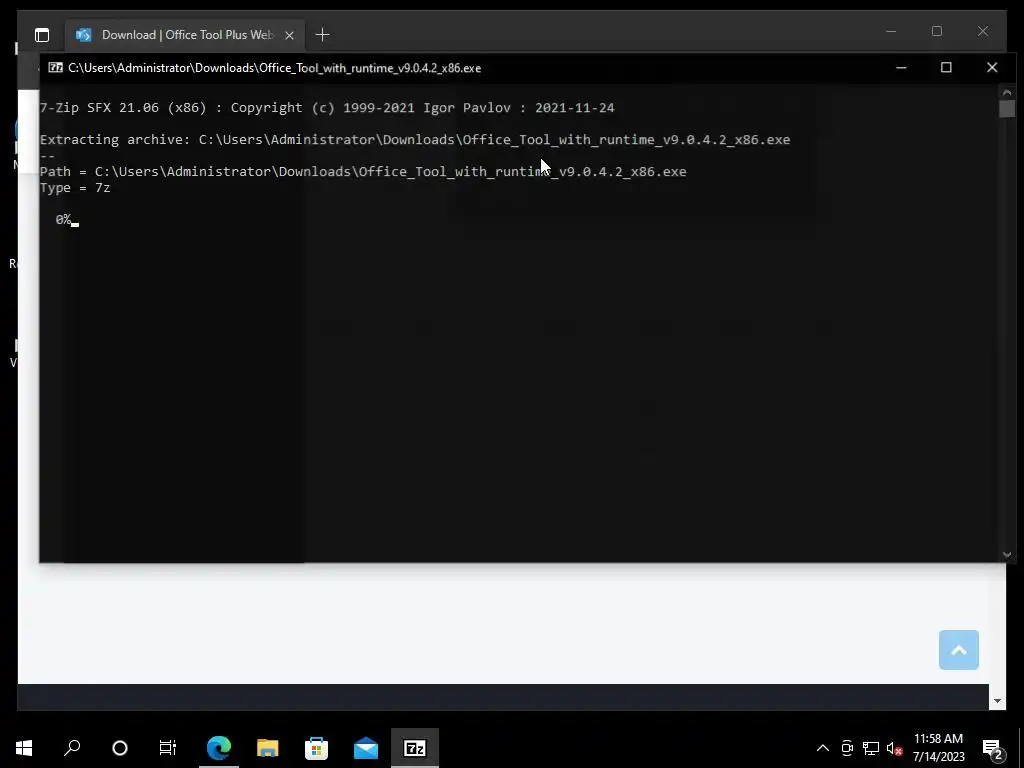The image size is (1024, 768).
Task: Click the 'Path =' line in console
Action: 363,172
